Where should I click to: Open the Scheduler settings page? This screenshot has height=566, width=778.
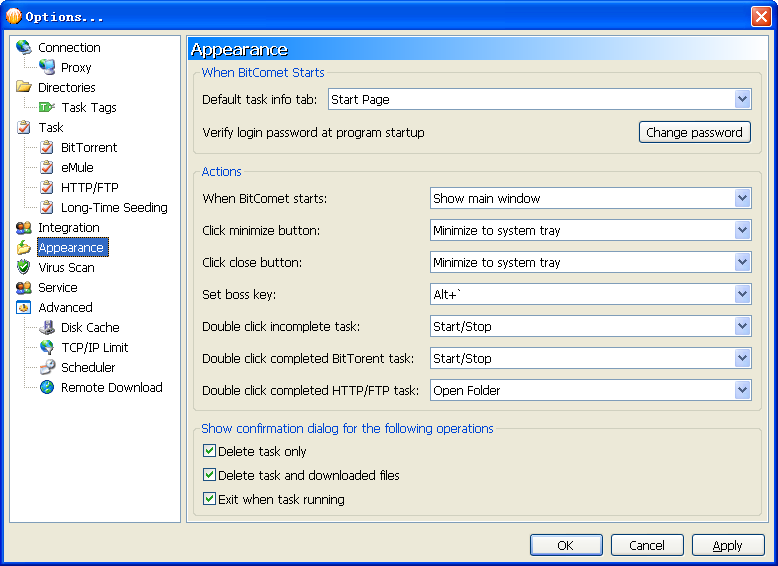click(x=88, y=368)
